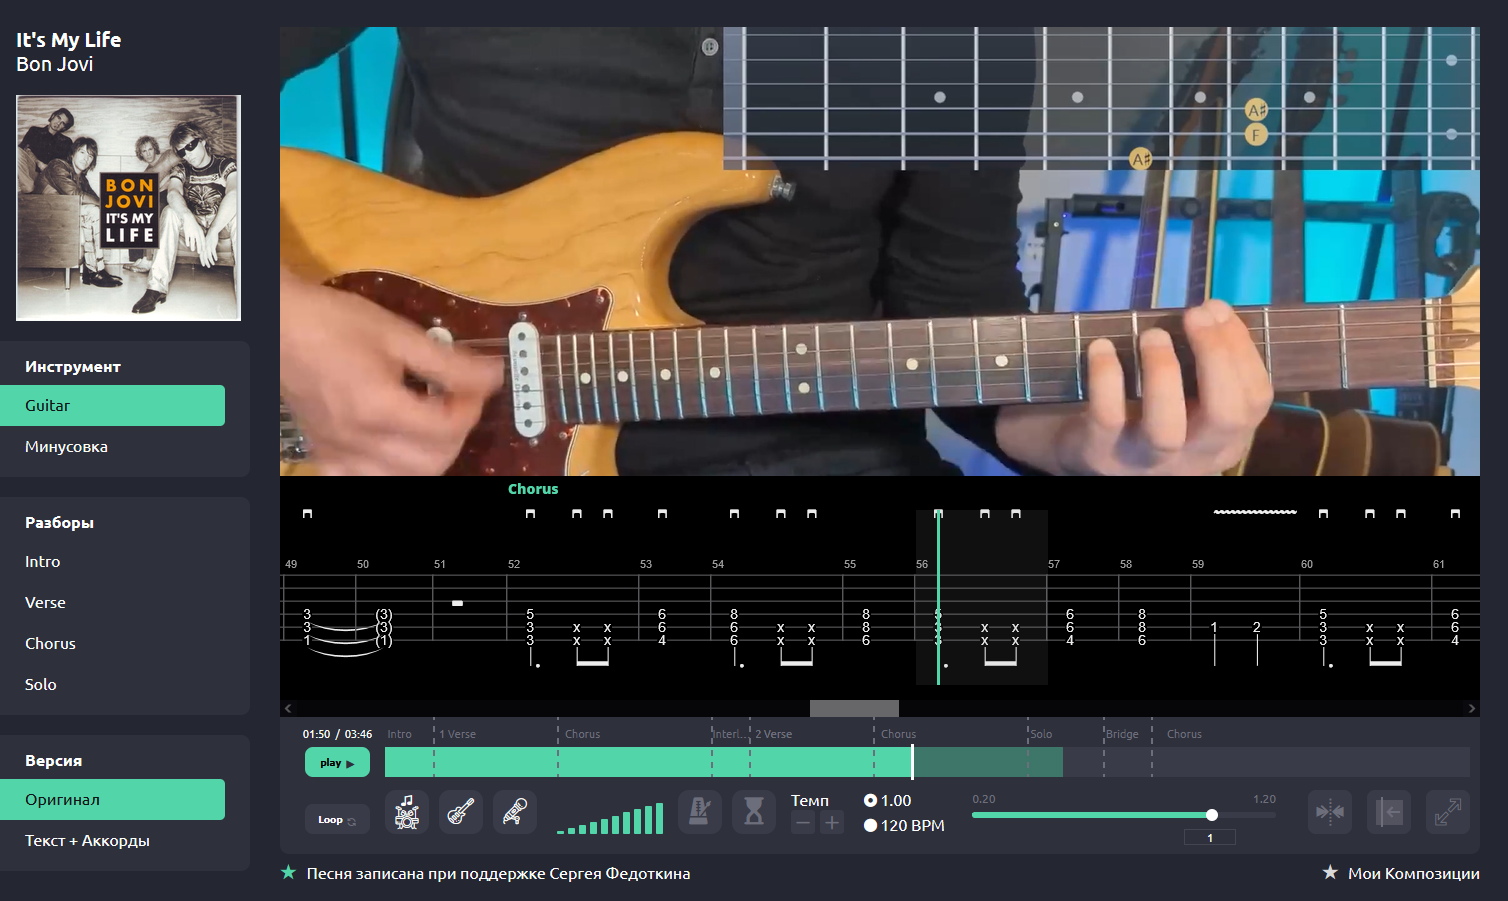Click the 1.20 maximum tempo label
Image resolution: width=1508 pixels, height=901 pixels.
coord(1264,799)
